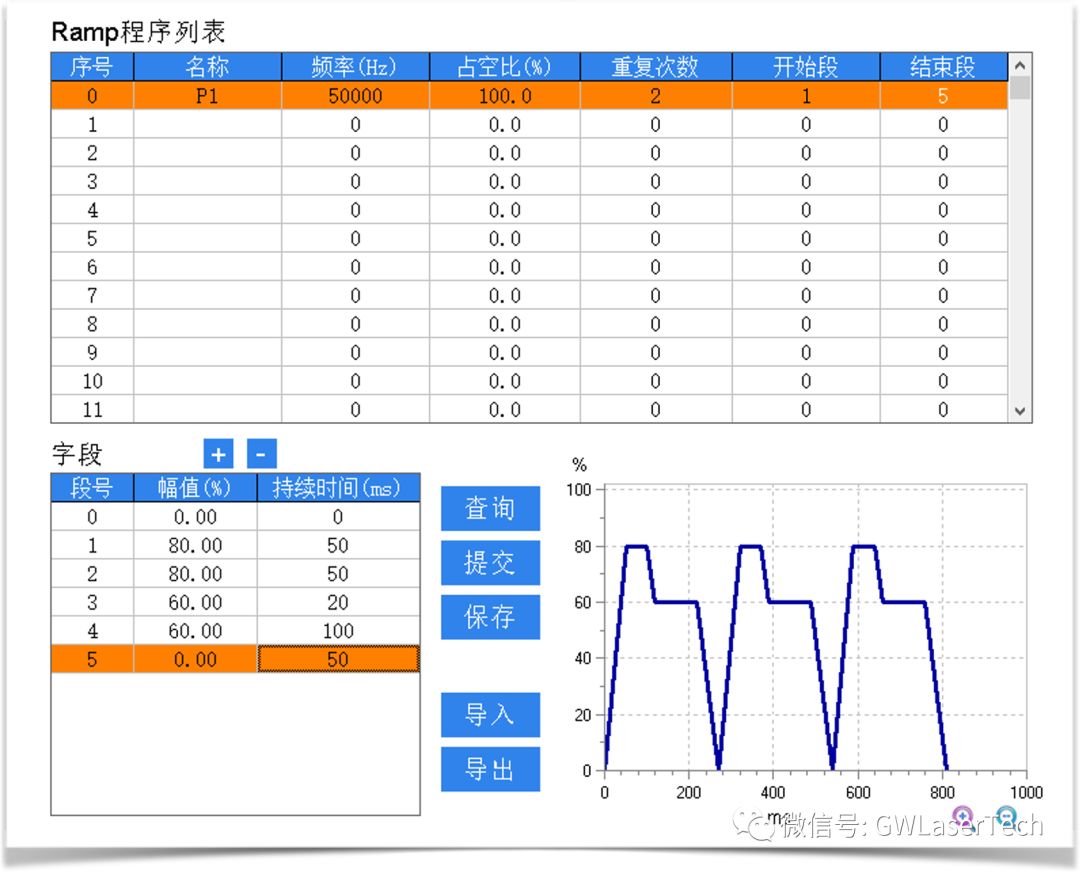Click the name cell of program row 2
The width and height of the screenshot is (1080, 873).
207,153
